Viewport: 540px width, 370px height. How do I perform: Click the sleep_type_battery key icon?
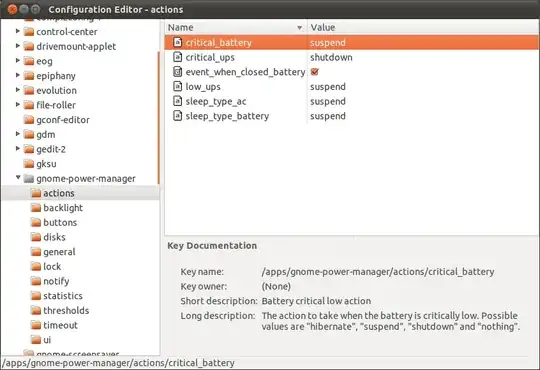point(177,115)
